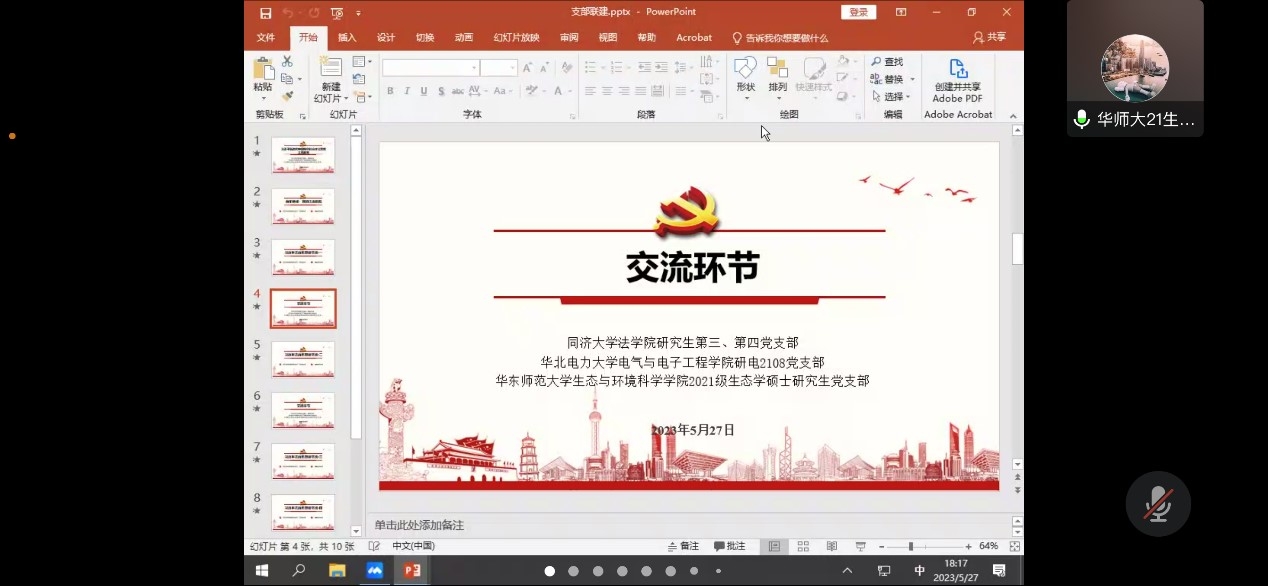Click fit slide to window icon
Screen dimensions: 1268x586
1014,547
